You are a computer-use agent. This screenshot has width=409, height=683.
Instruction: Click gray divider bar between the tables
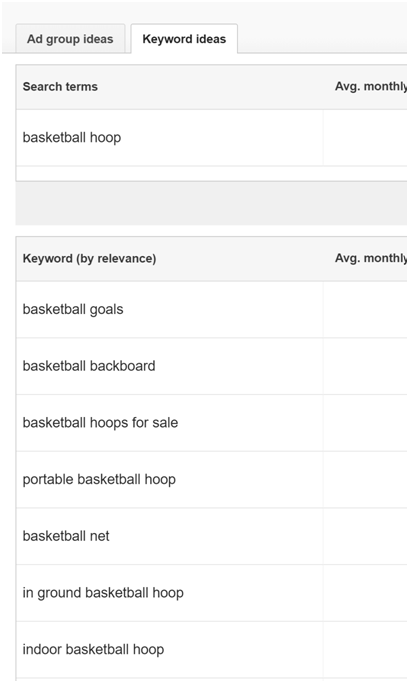pyautogui.click(x=211, y=203)
